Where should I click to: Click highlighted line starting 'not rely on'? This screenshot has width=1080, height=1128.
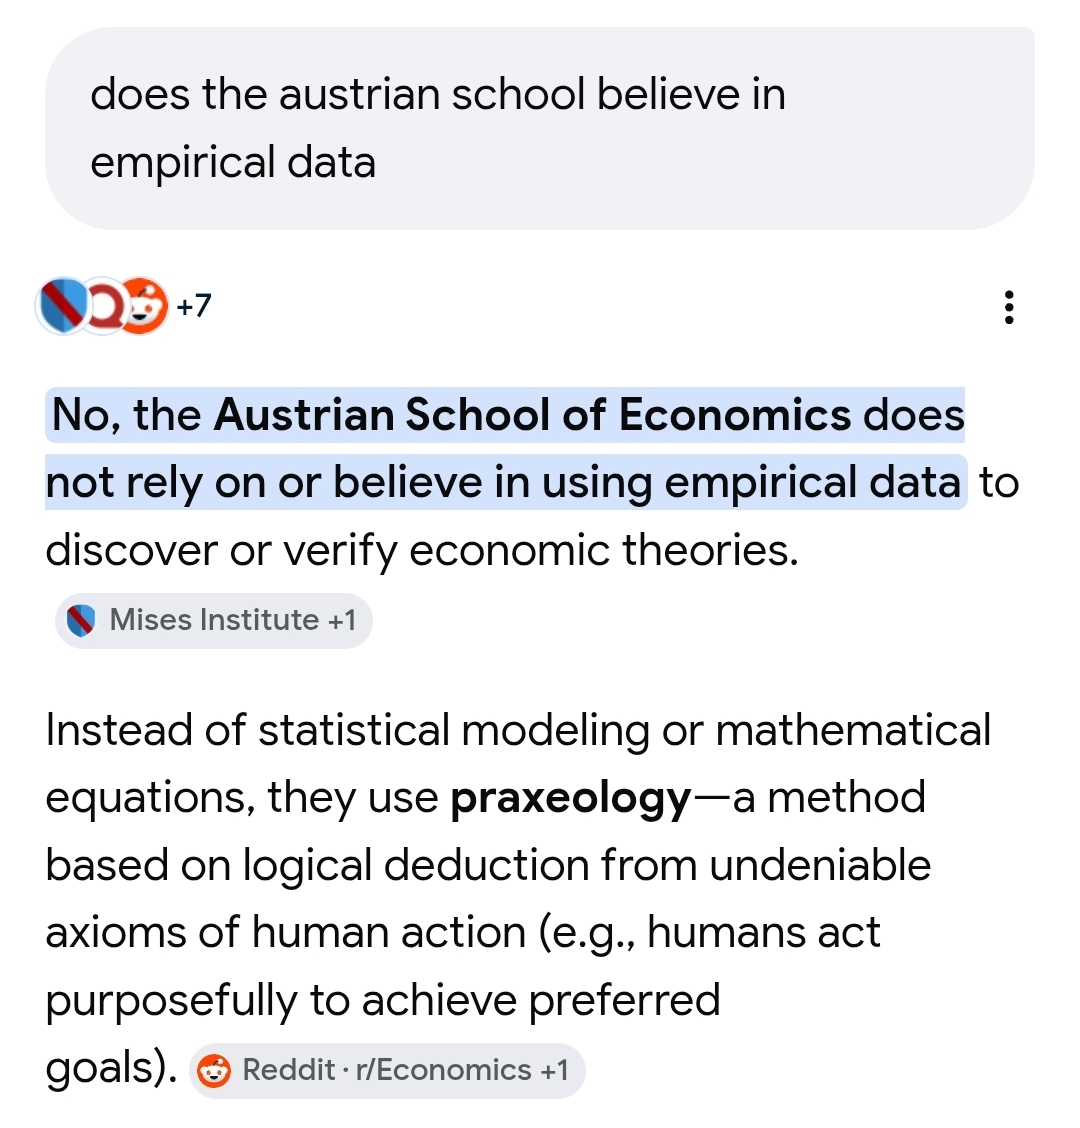tap(504, 482)
